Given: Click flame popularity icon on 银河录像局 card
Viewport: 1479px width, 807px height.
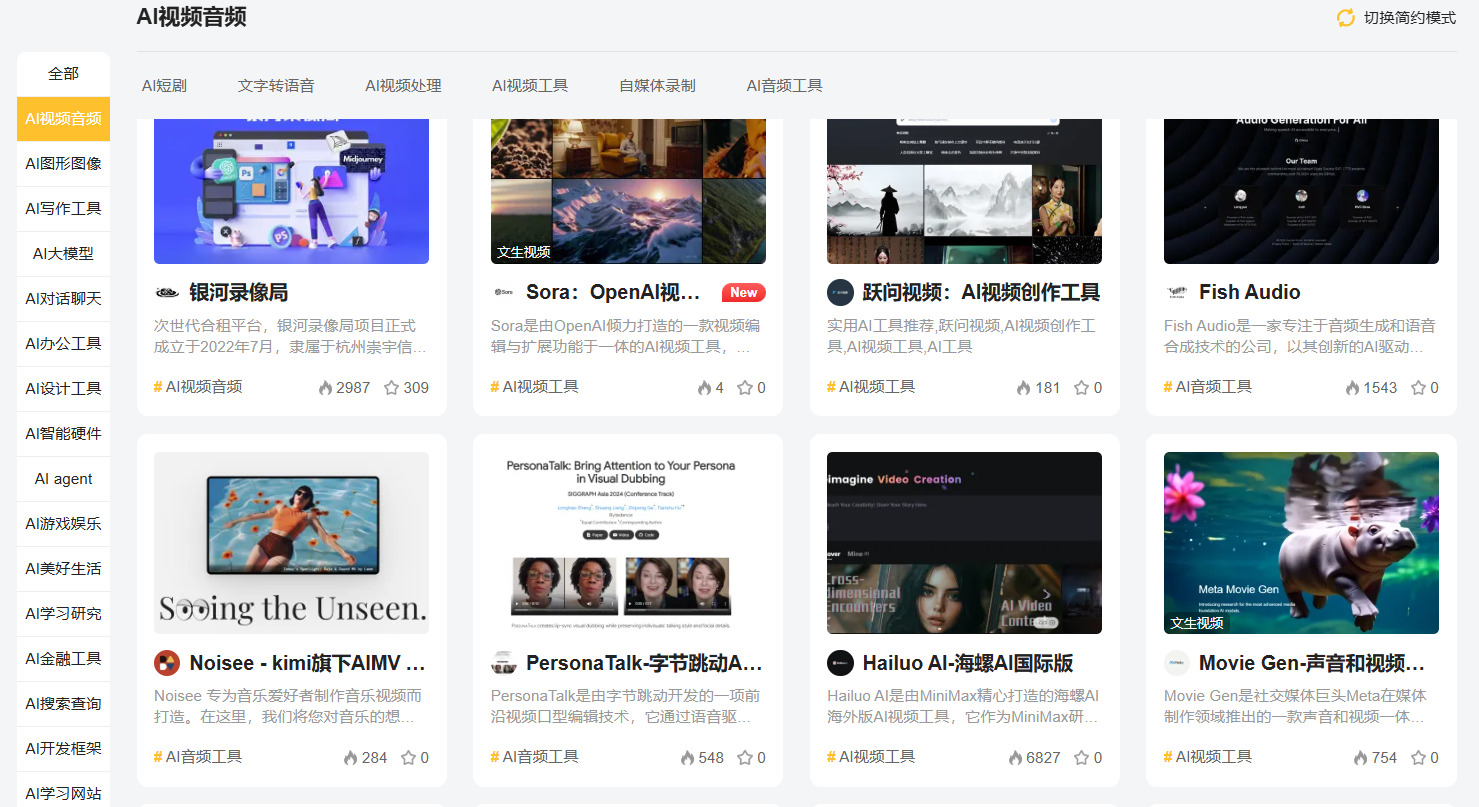Looking at the screenshot, I should tap(325, 388).
